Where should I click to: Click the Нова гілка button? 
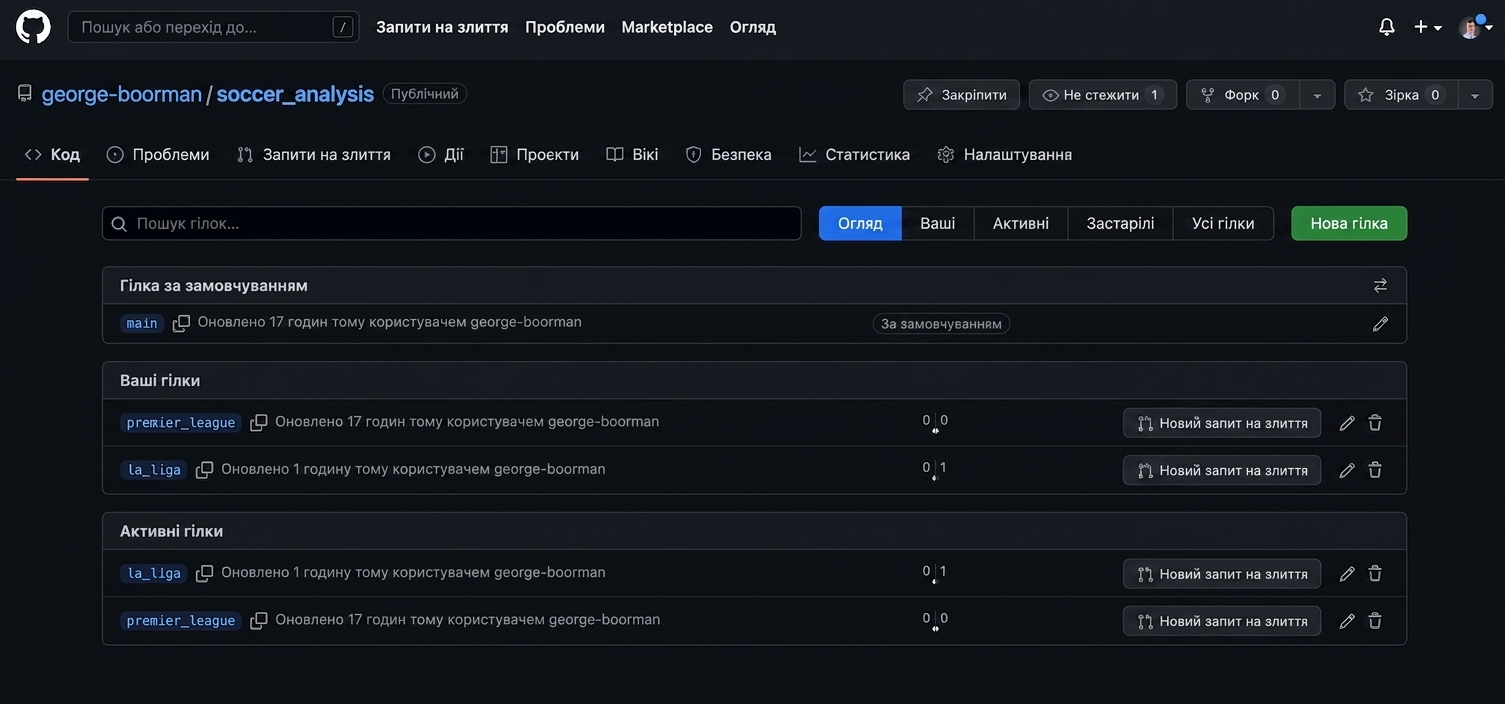1349,224
